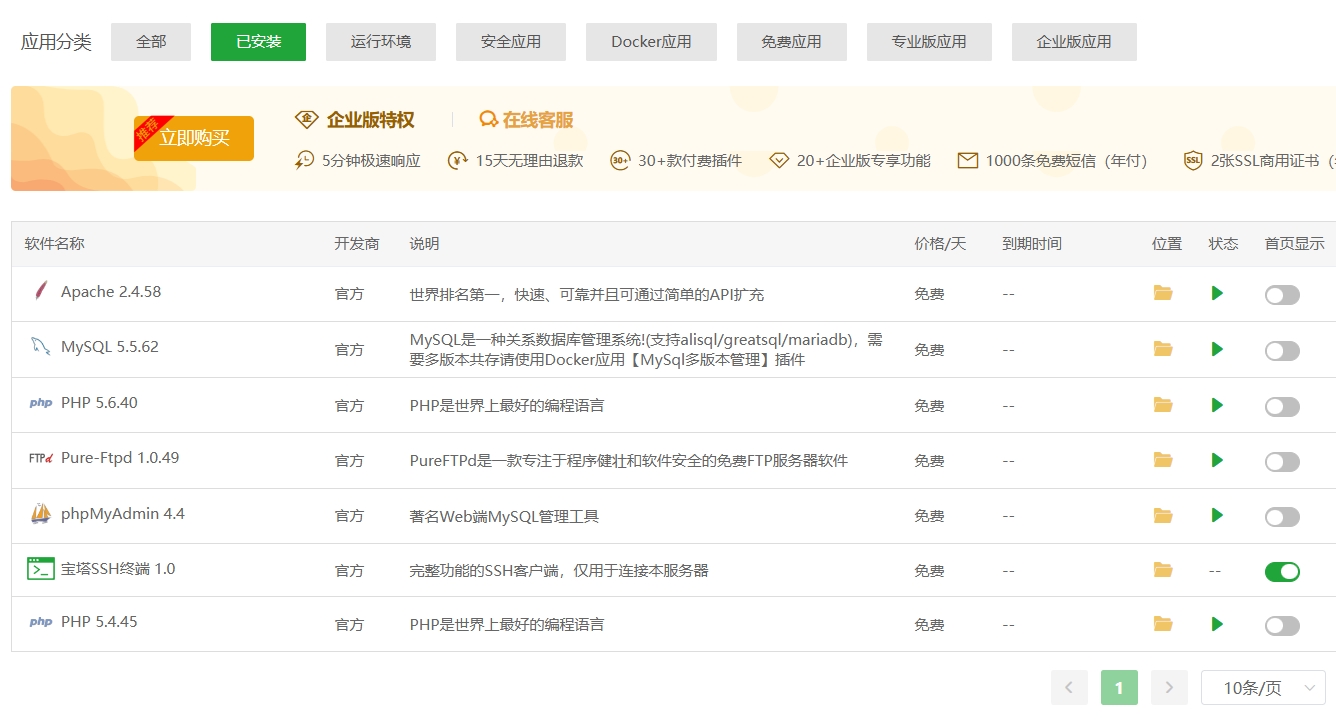Click the status play icon for PHP 5.6.40
The image size is (1336, 726).
1217,405
